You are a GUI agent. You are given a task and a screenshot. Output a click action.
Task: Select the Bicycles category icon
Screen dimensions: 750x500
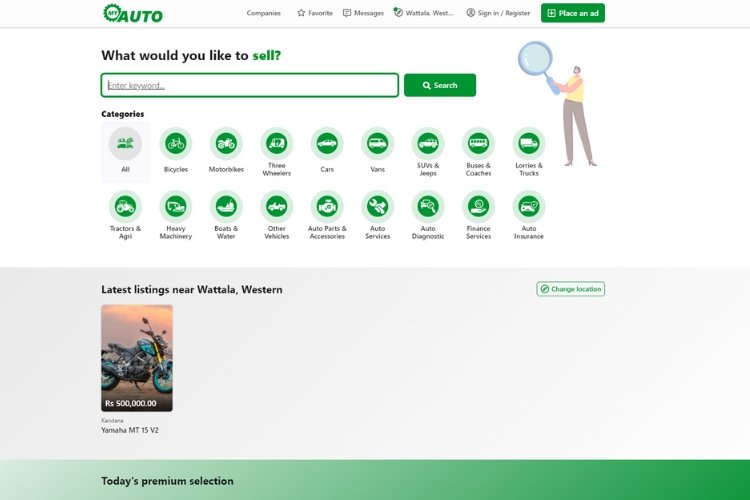176,144
